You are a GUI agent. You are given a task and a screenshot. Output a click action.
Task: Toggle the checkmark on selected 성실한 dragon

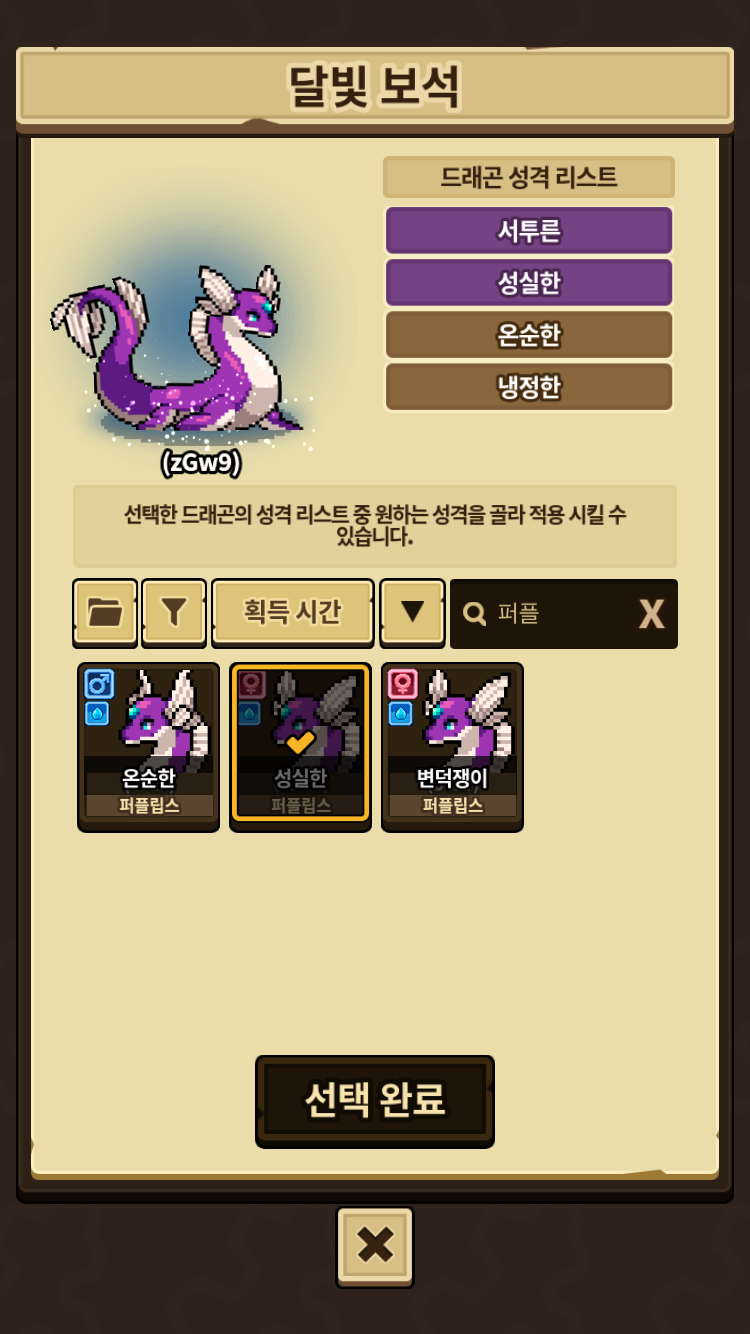(x=300, y=742)
